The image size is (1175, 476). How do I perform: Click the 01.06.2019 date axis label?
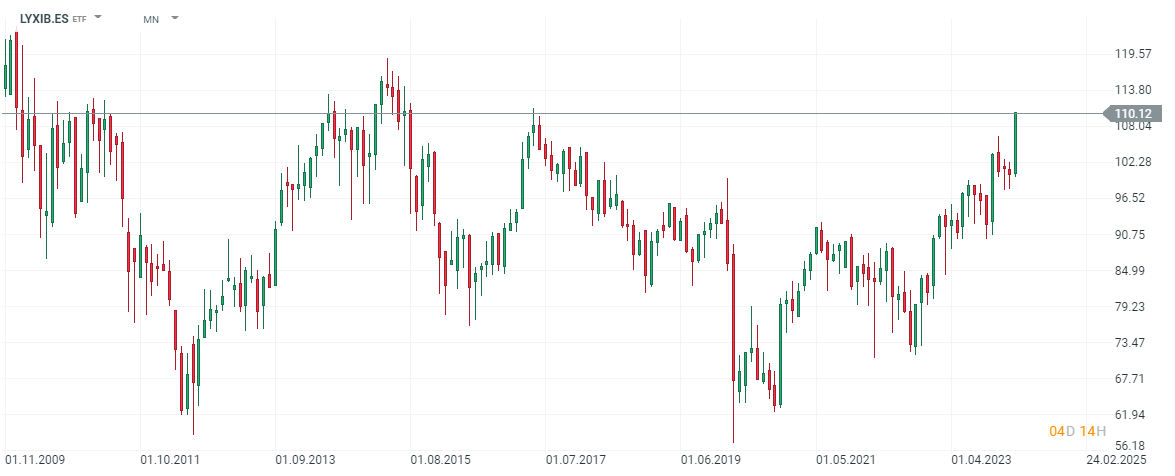pyautogui.click(x=710, y=460)
